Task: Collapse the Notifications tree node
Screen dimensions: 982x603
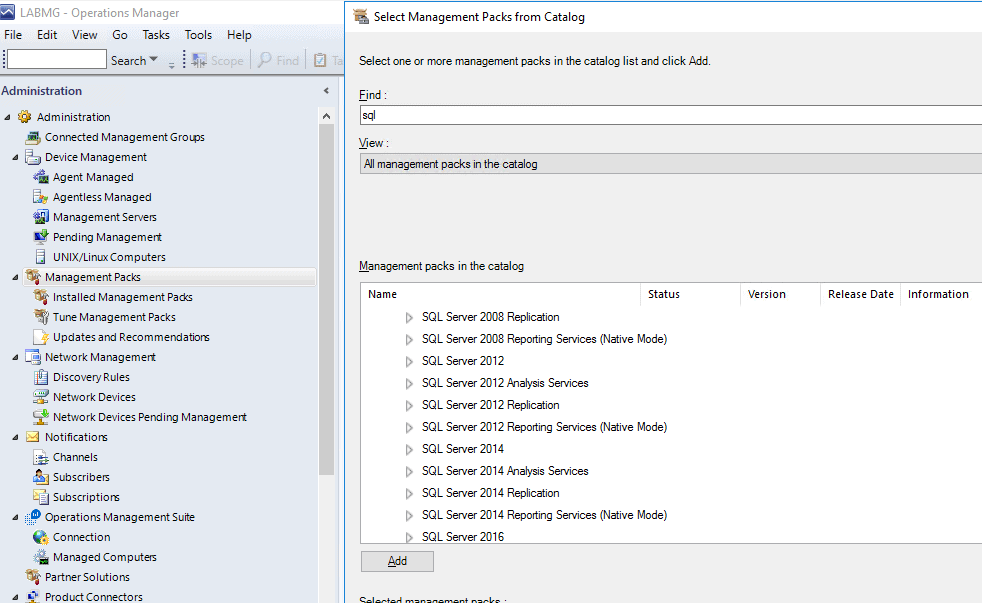Action: (x=16, y=437)
